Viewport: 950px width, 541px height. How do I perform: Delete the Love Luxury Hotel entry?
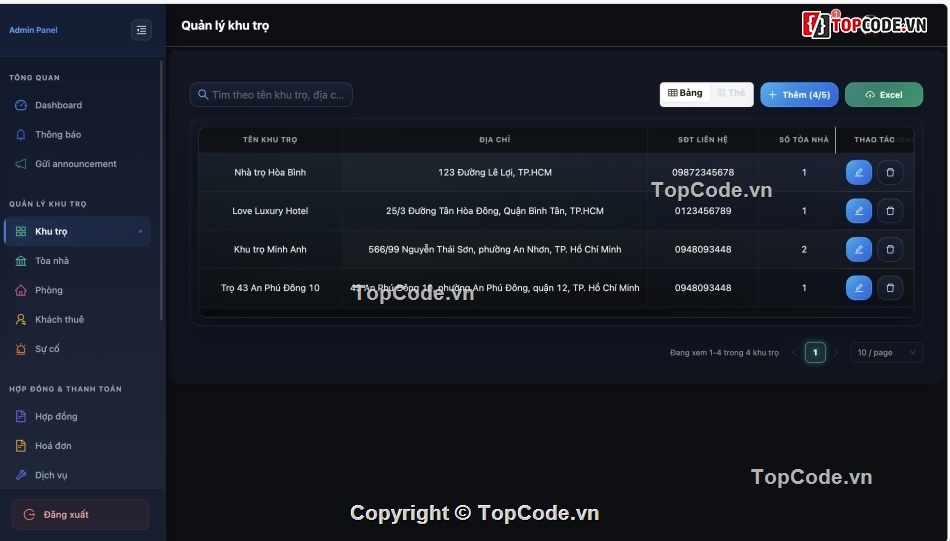coord(890,211)
